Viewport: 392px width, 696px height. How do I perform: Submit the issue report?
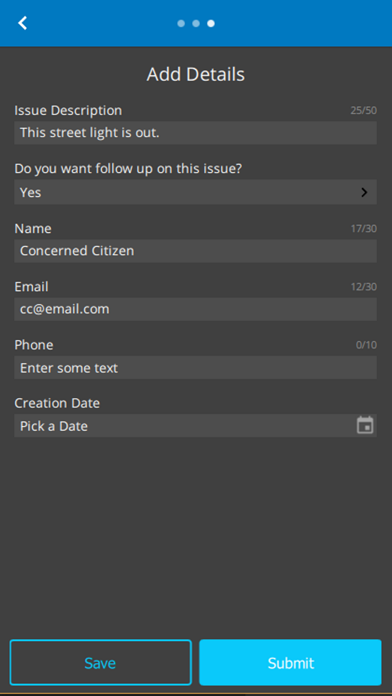[290, 663]
